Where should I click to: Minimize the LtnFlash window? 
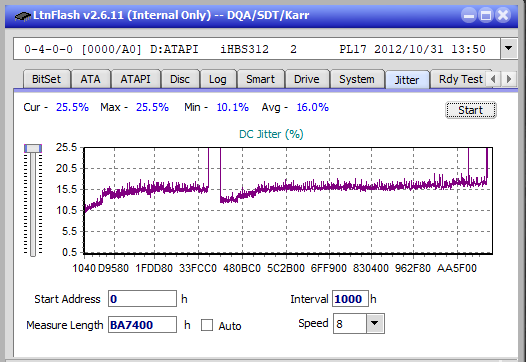(x=469, y=15)
